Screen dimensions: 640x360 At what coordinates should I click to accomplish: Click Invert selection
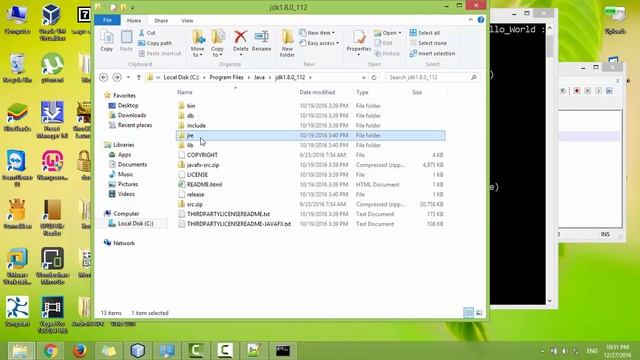[x=432, y=53]
